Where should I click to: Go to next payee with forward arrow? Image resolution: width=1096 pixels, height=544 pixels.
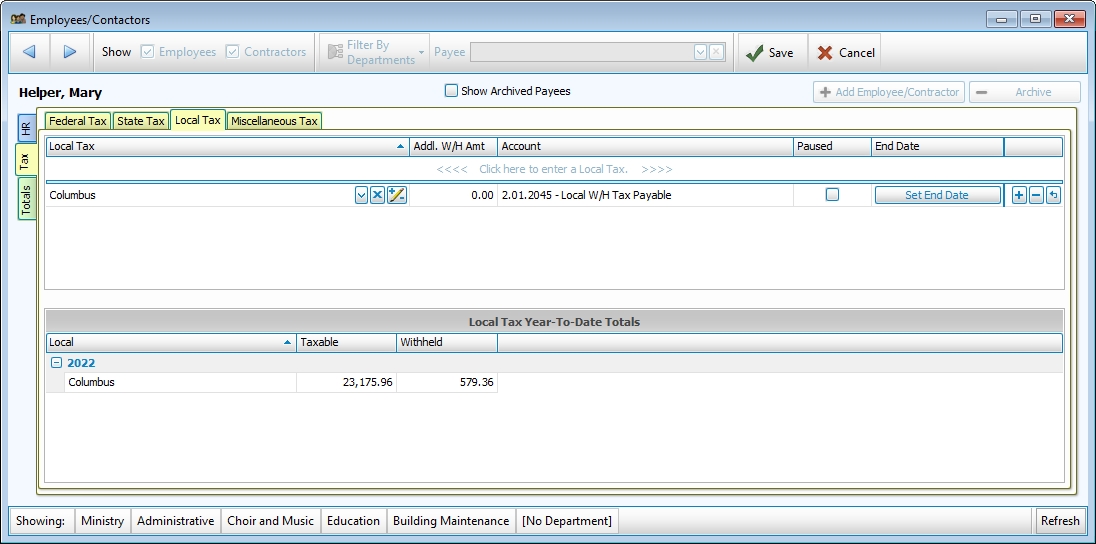point(70,52)
